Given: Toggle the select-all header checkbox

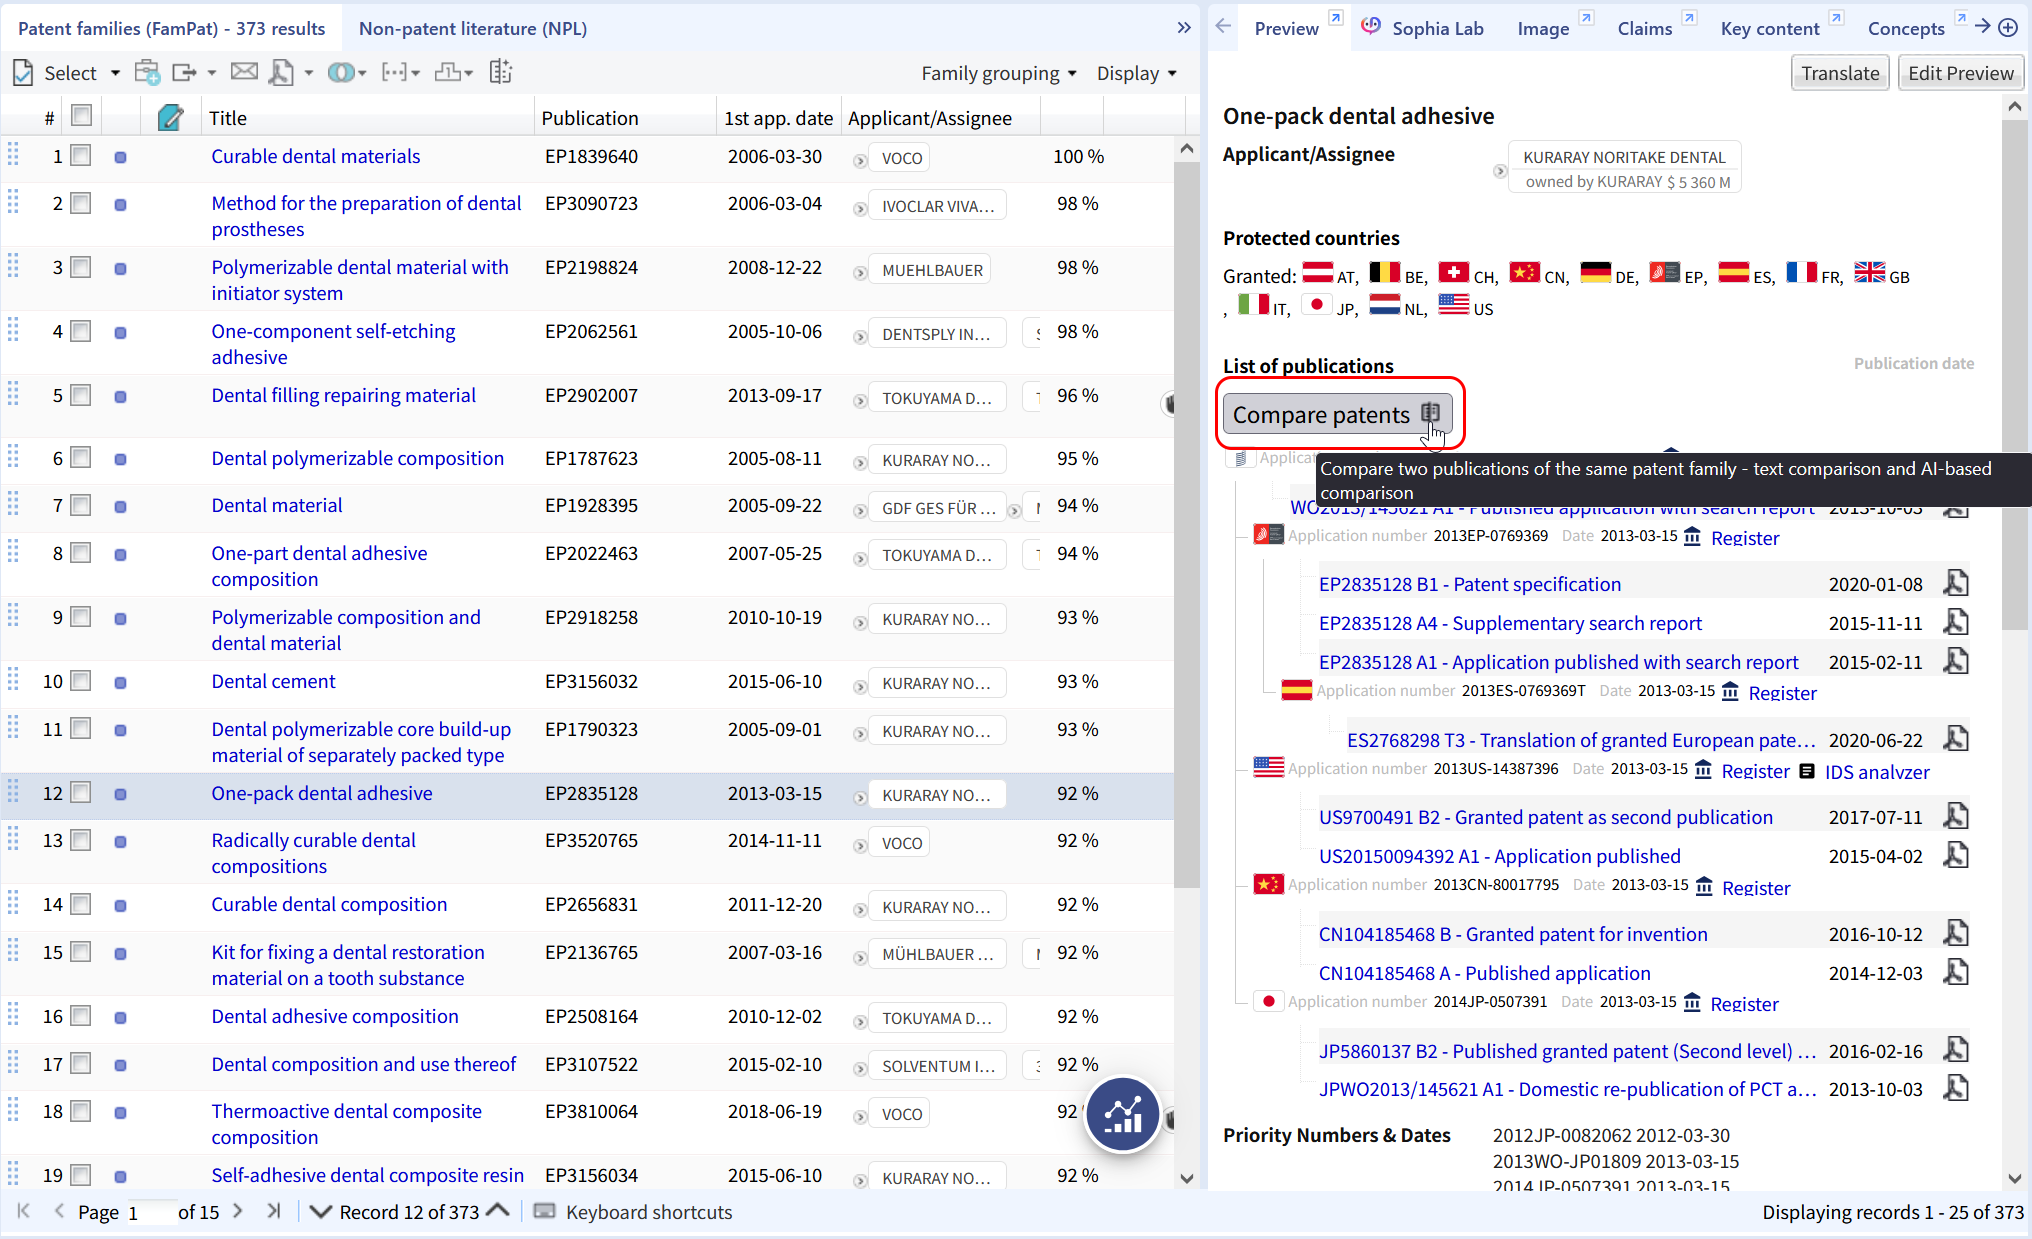Looking at the screenshot, I should [82, 116].
